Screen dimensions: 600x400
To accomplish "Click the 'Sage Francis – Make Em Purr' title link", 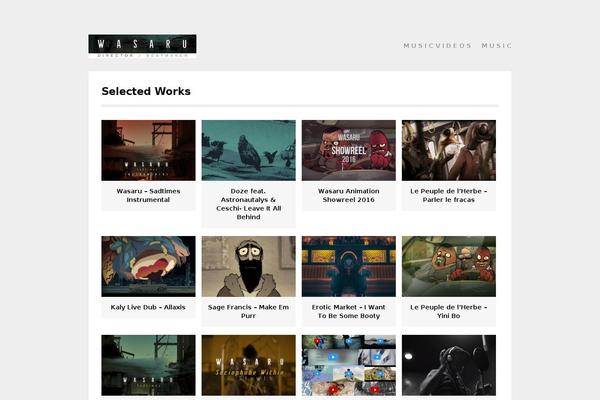I will point(249,311).
